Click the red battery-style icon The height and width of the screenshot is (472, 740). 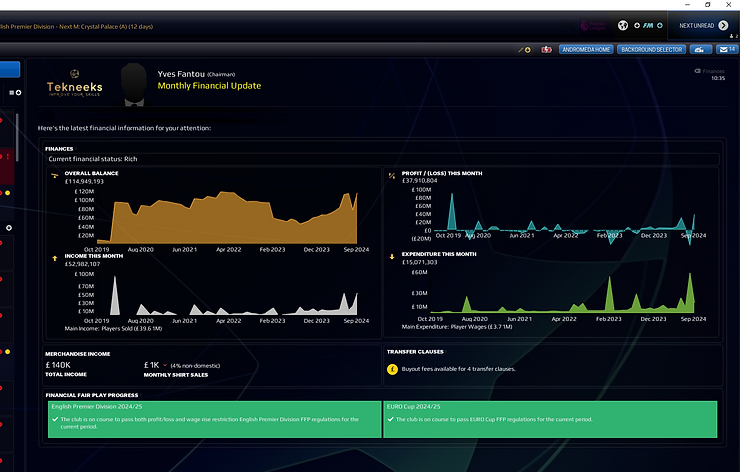tap(546, 50)
